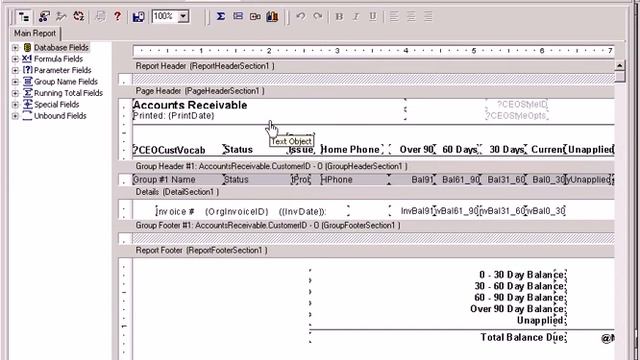Select the Group #1 Name field
The width and height of the screenshot is (640, 360).
coord(164,180)
